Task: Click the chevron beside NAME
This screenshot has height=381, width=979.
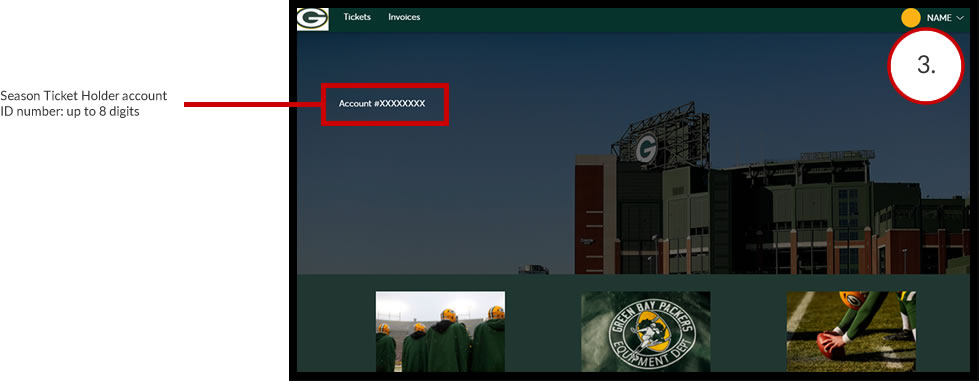Action: [x=960, y=18]
